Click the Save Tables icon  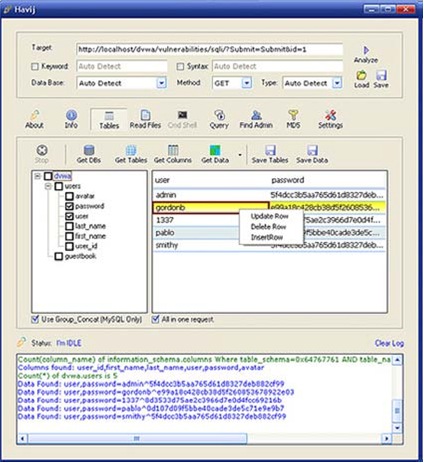click(x=270, y=150)
